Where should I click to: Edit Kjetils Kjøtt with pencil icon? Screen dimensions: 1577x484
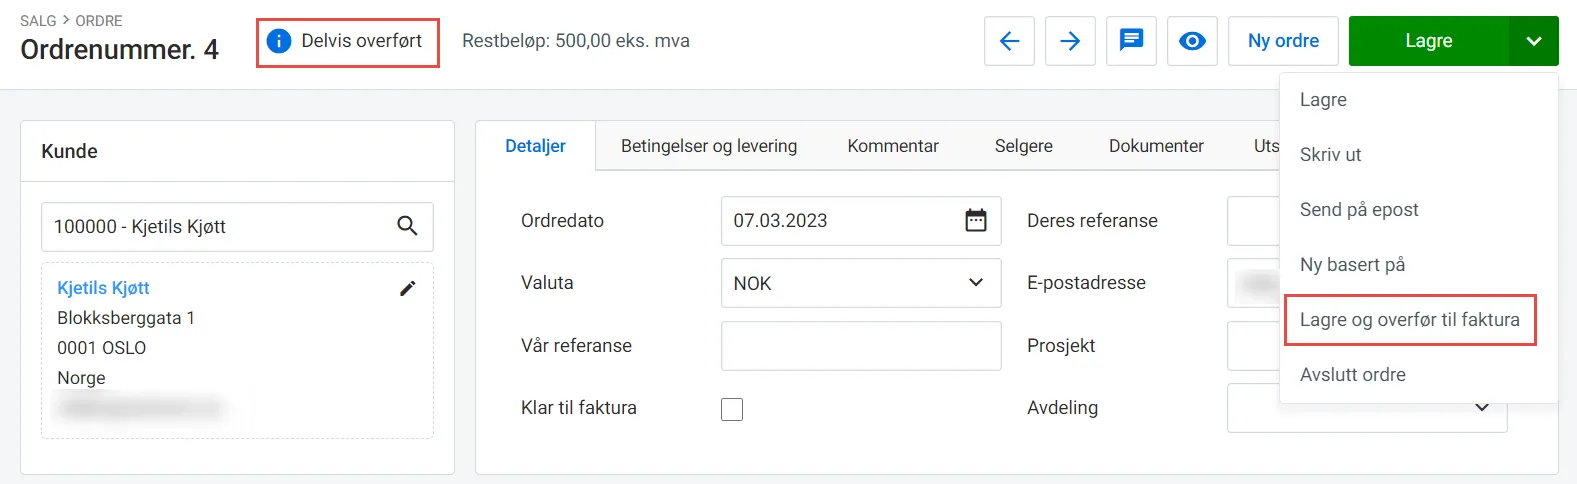(407, 288)
